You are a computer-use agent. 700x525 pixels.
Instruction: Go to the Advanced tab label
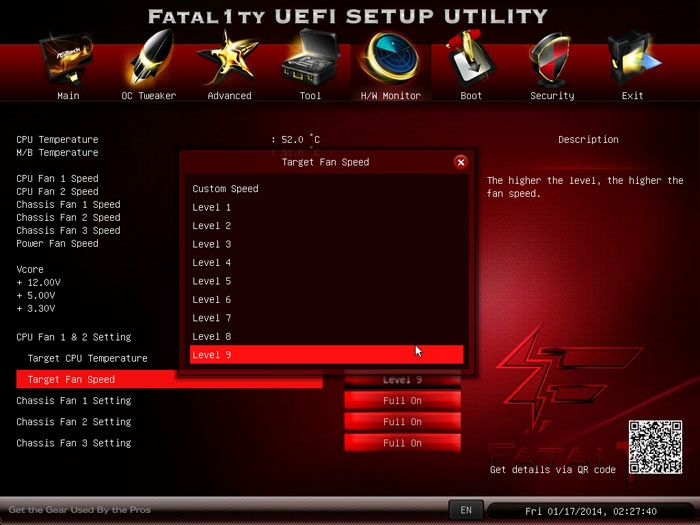coord(229,96)
